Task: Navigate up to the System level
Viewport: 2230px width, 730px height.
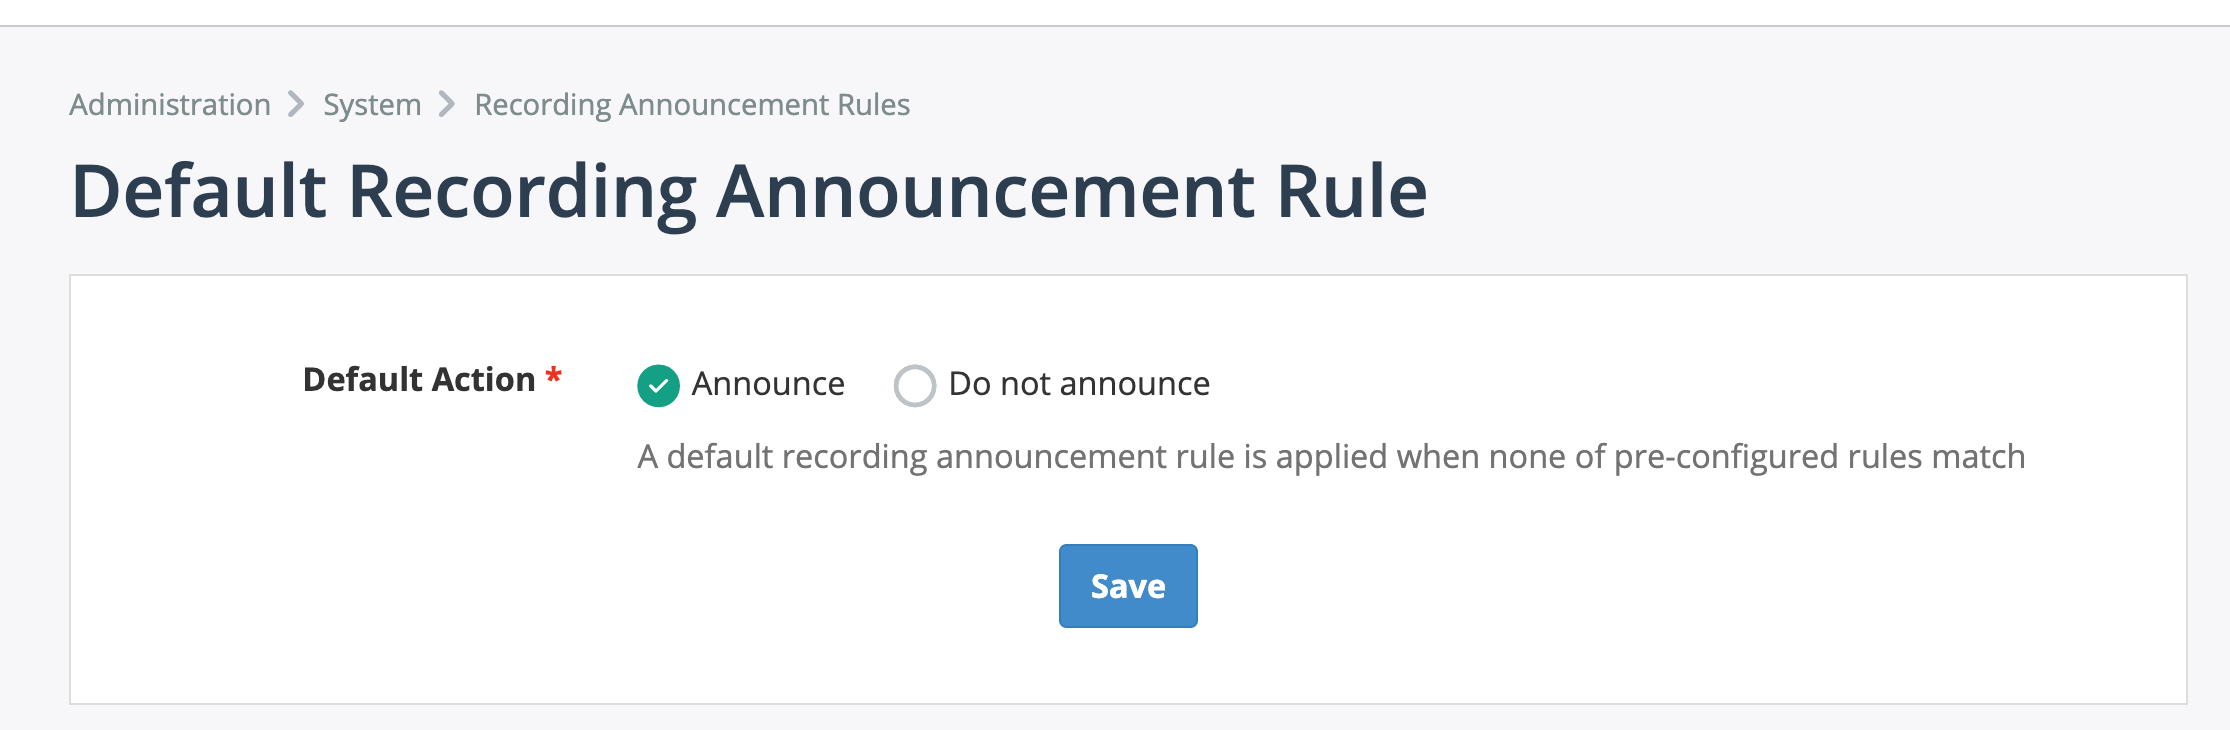Action: click(x=372, y=105)
